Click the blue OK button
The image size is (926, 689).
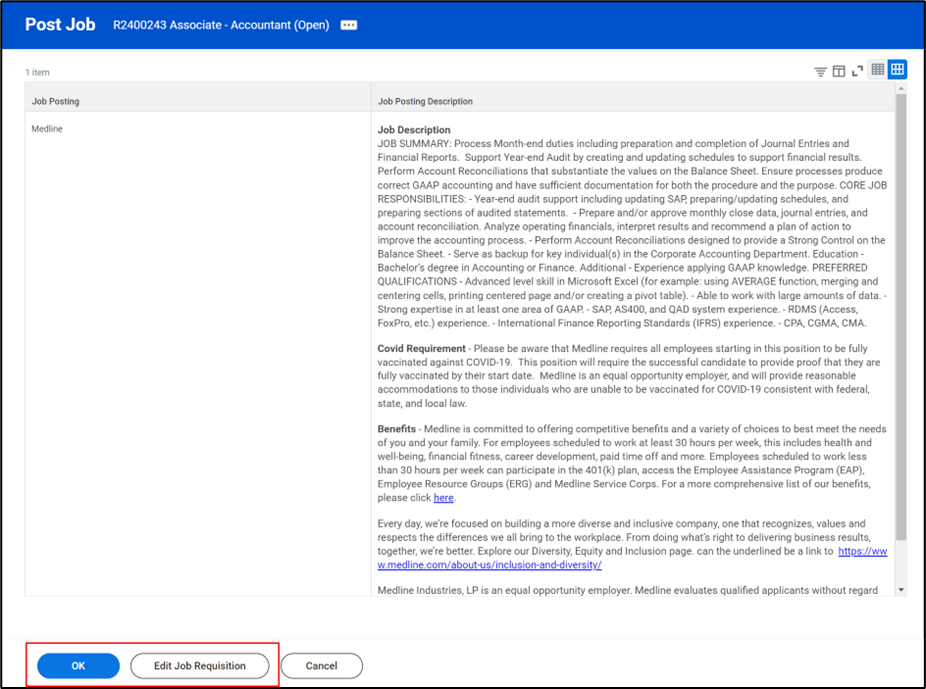(78, 666)
